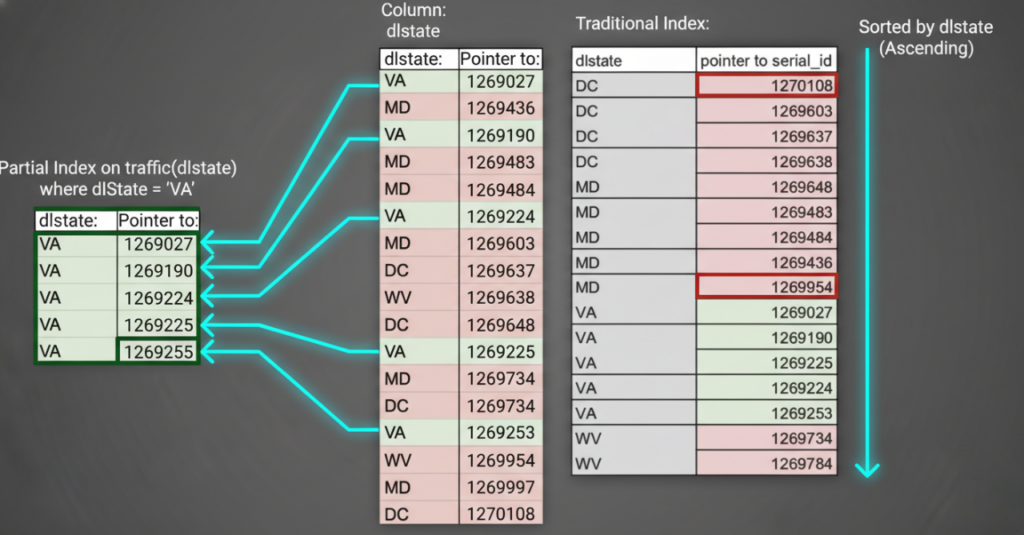Select the green-outlined 1269255 cell in Partial Index
The image size is (1024, 535).
tap(158, 351)
